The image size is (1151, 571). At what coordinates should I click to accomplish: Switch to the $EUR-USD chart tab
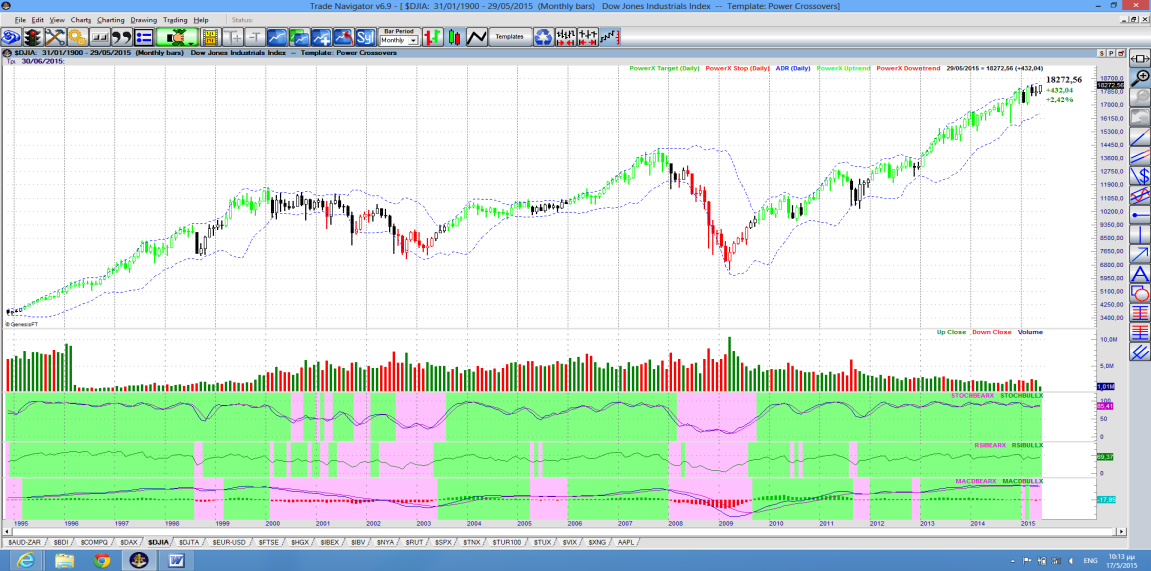228,542
